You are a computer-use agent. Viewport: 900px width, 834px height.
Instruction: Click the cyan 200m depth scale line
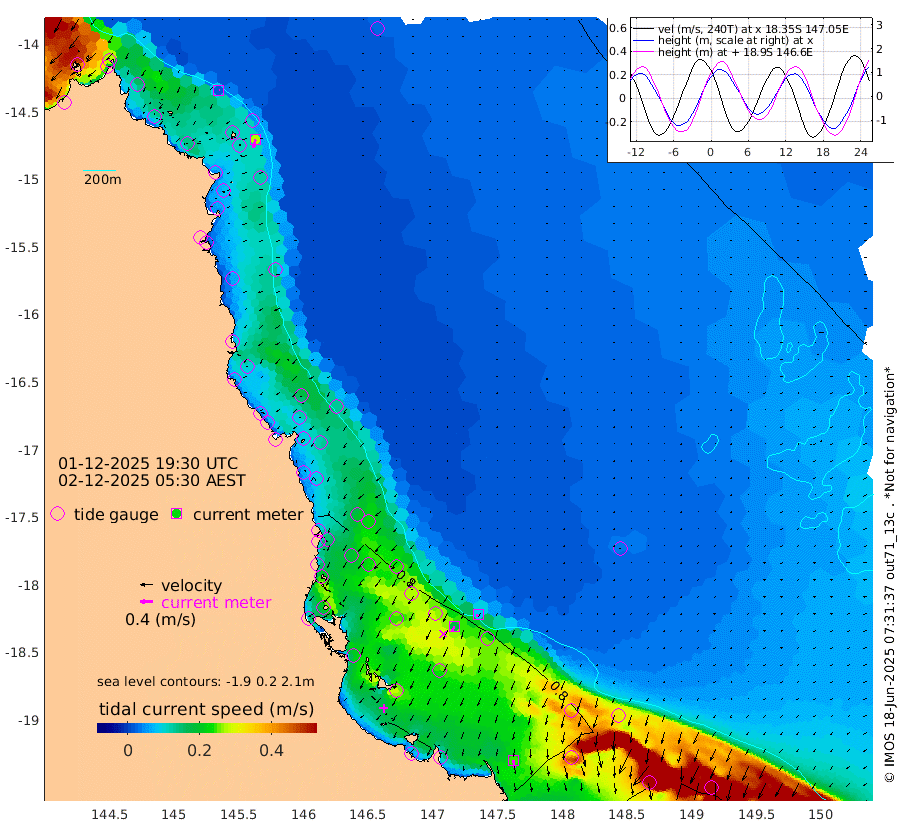(99, 170)
